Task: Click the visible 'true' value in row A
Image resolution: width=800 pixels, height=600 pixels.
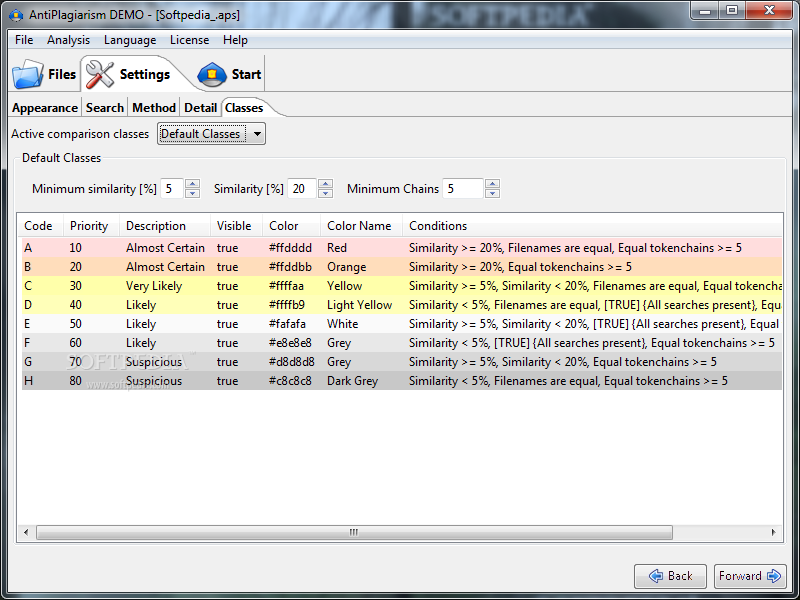Action: (x=228, y=248)
